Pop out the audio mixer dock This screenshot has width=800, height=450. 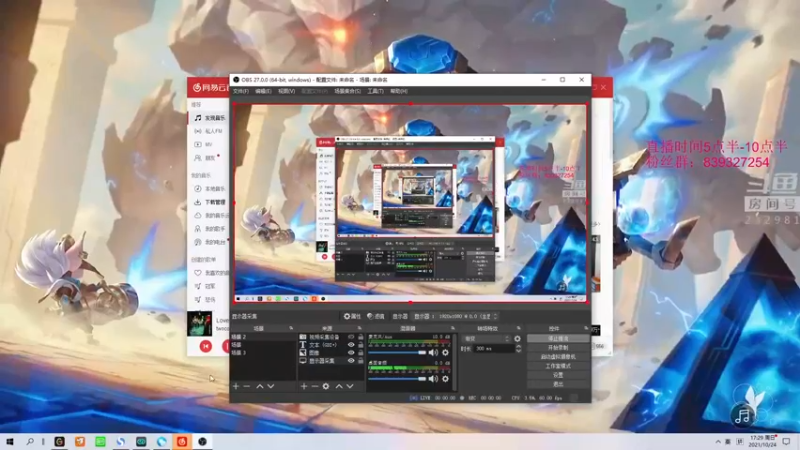pos(452,328)
